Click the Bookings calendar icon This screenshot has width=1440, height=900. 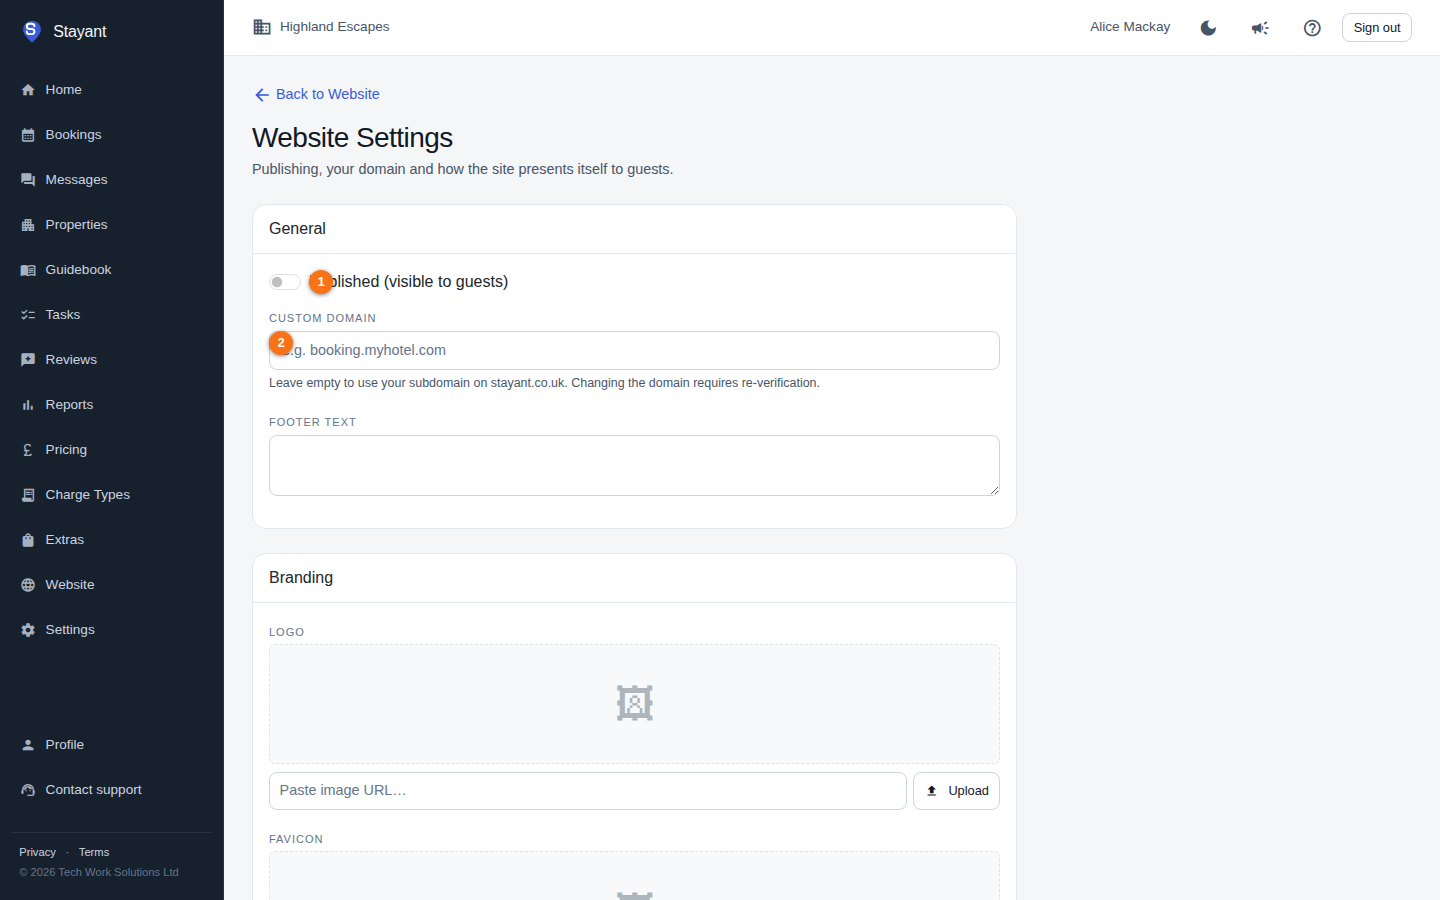[28, 135]
